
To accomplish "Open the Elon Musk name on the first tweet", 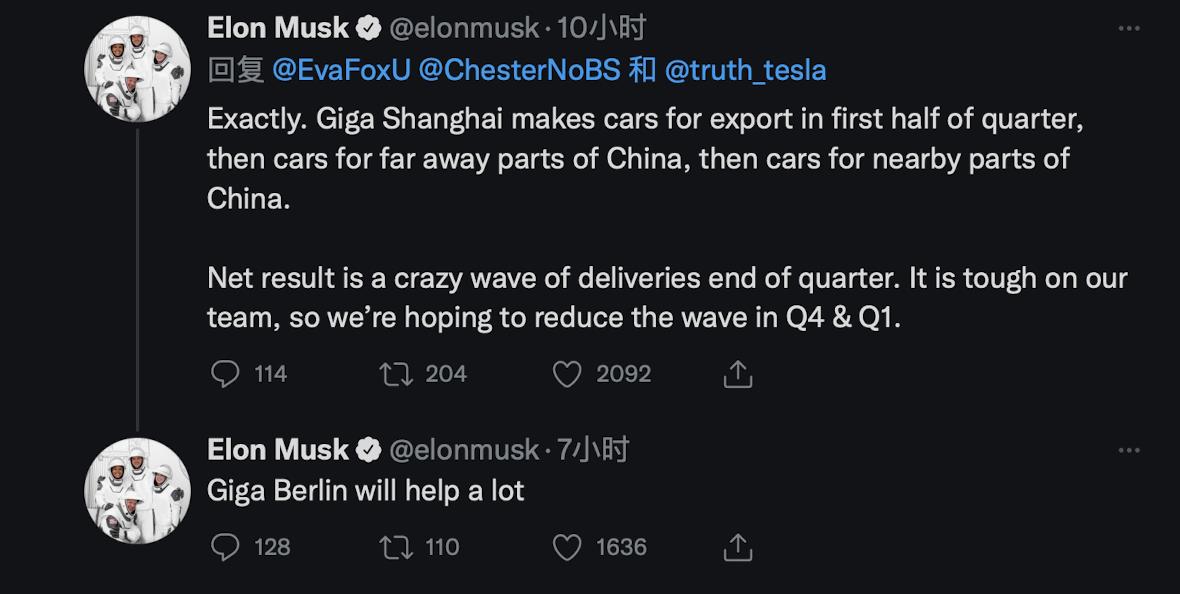I will [x=277, y=28].
